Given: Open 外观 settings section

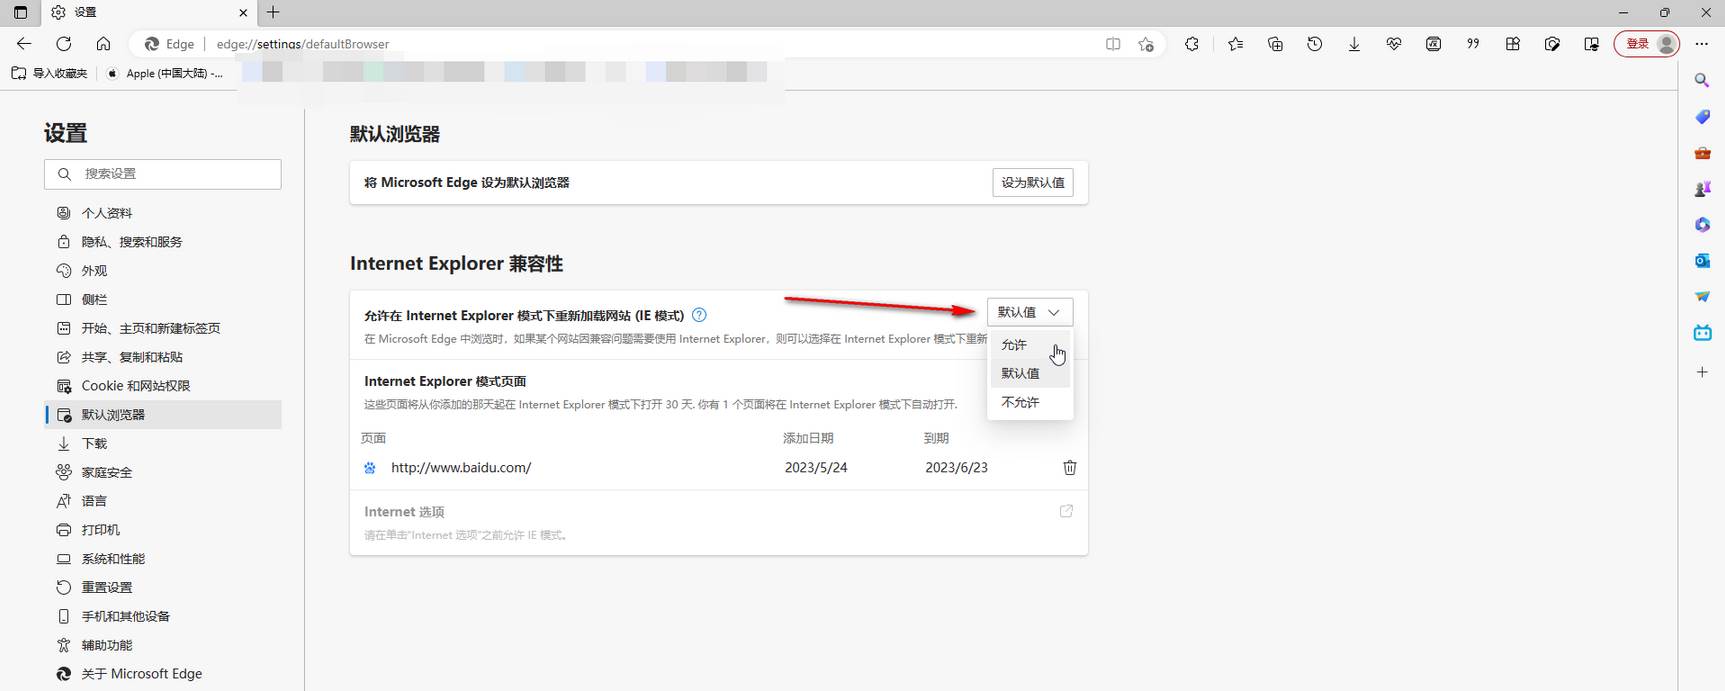Looking at the screenshot, I should tap(164, 271).
